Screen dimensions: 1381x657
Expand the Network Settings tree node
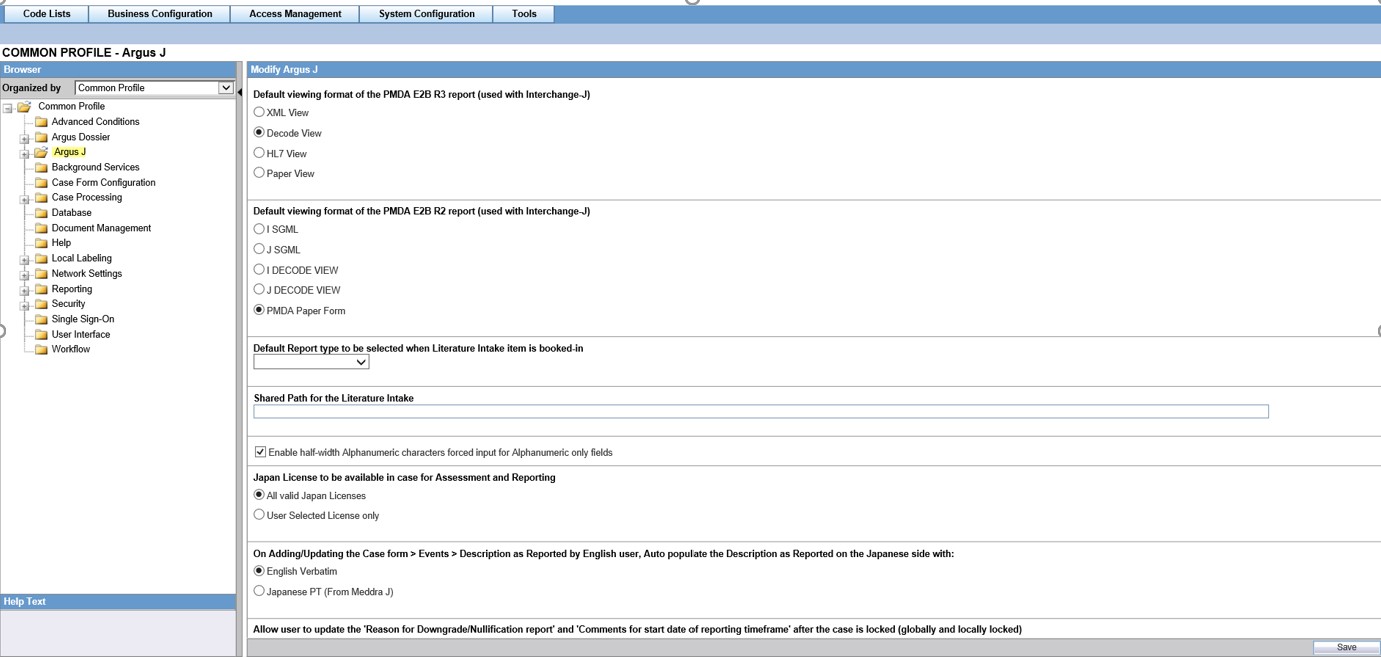tap(25, 275)
